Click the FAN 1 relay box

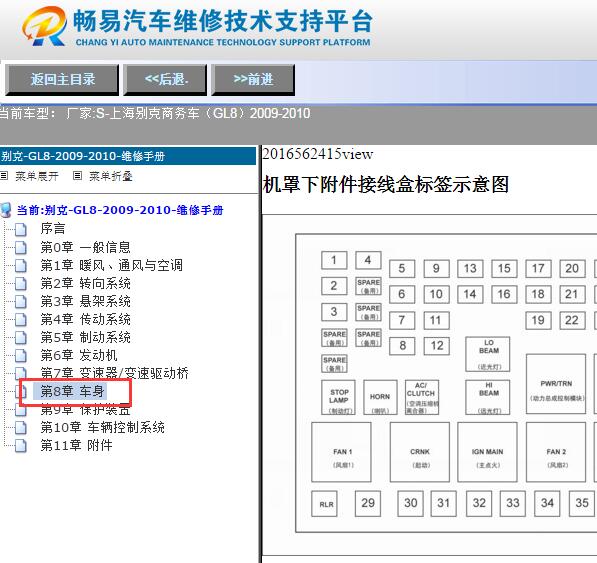click(342, 452)
